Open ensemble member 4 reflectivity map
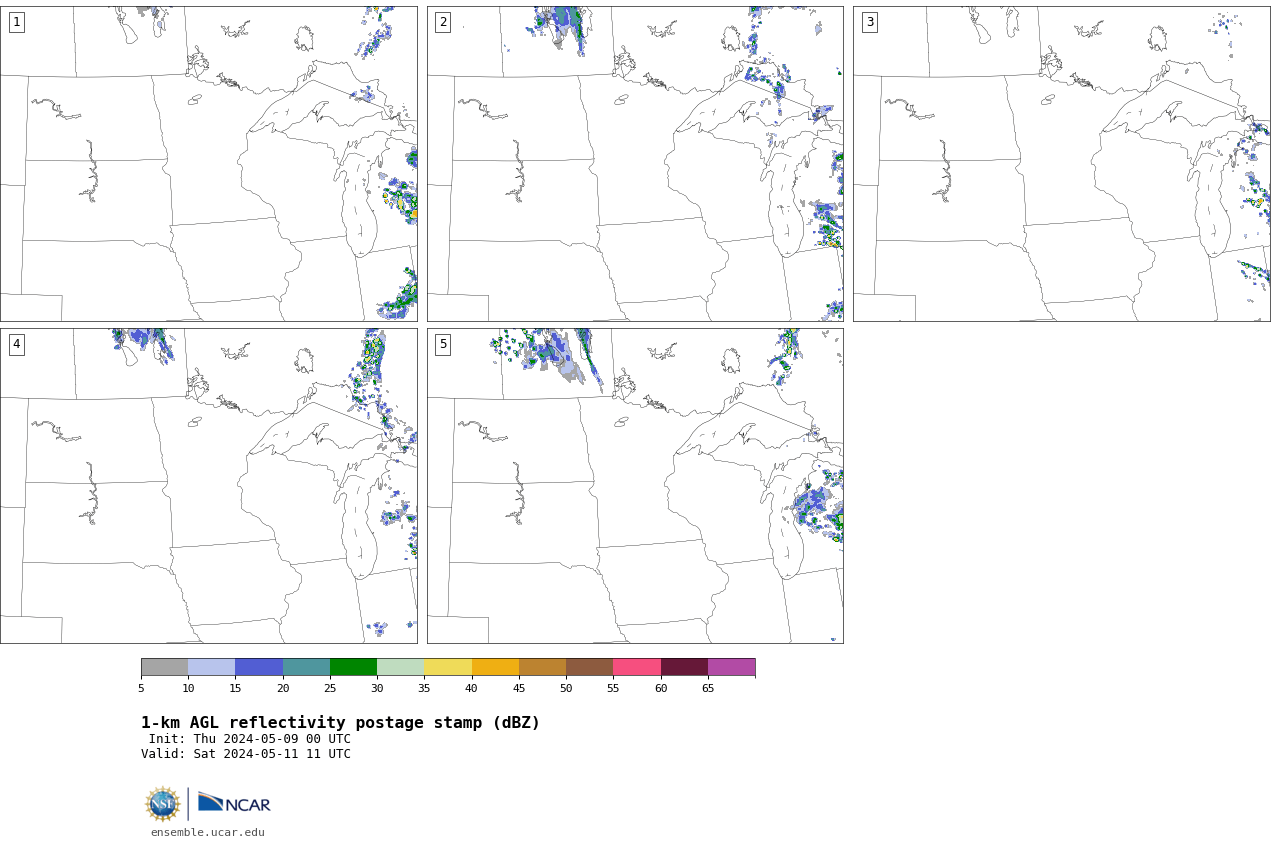 [208, 486]
